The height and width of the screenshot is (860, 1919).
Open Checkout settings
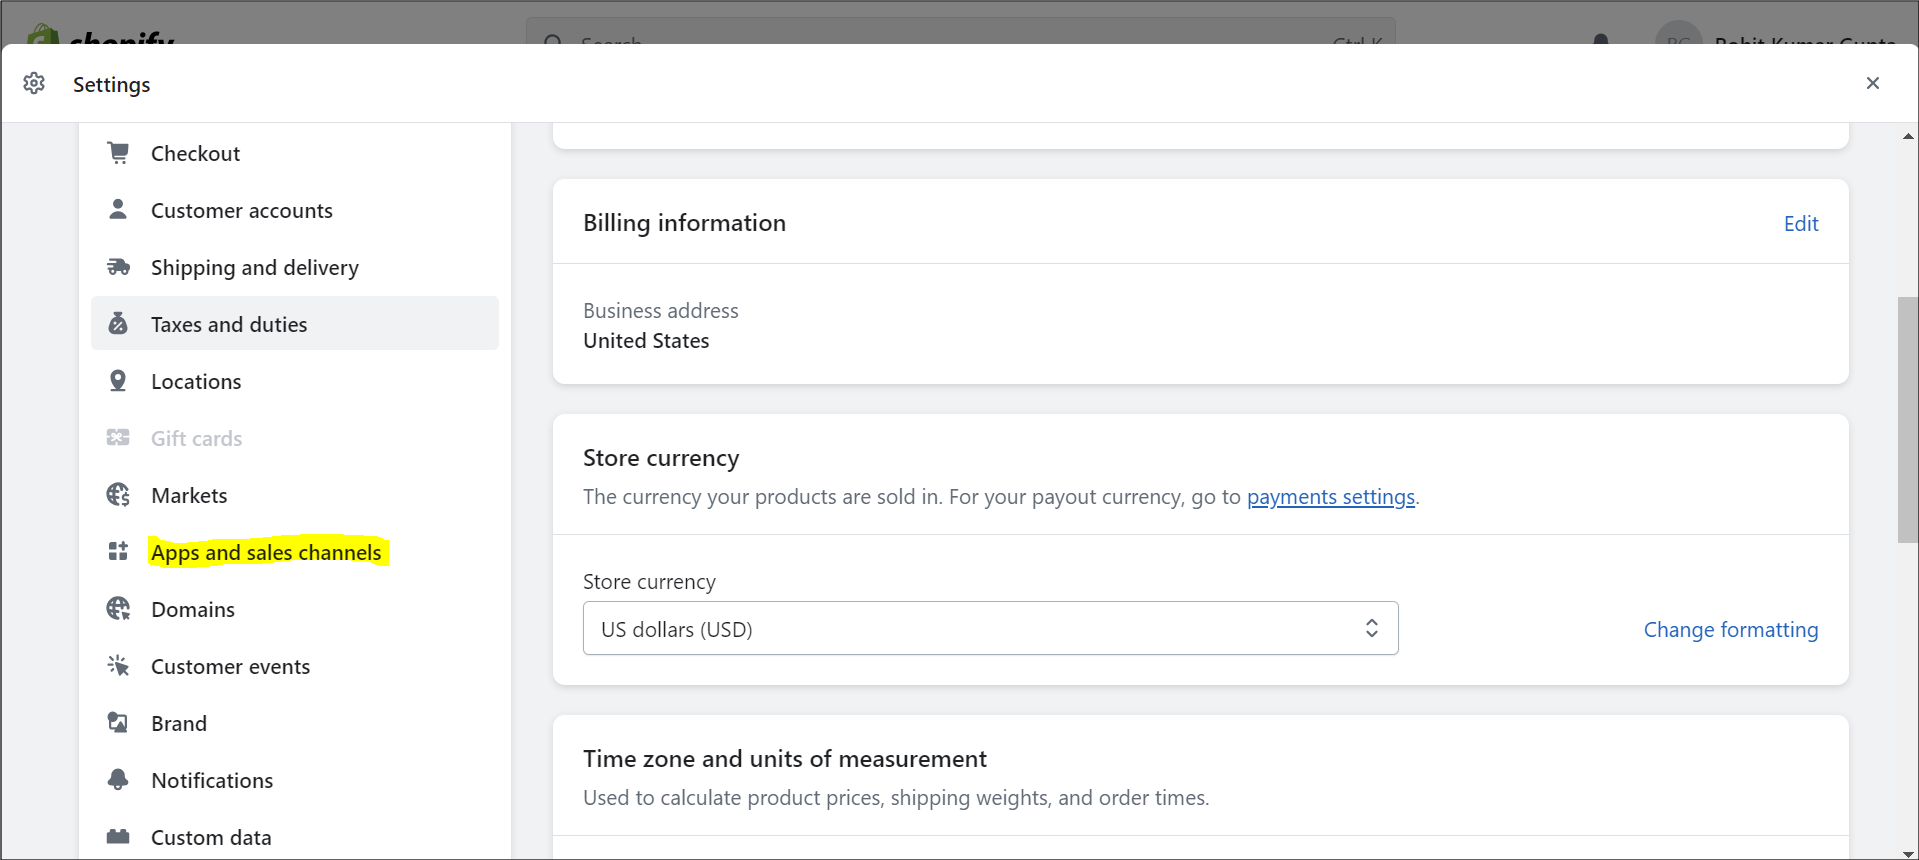point(295,153)
